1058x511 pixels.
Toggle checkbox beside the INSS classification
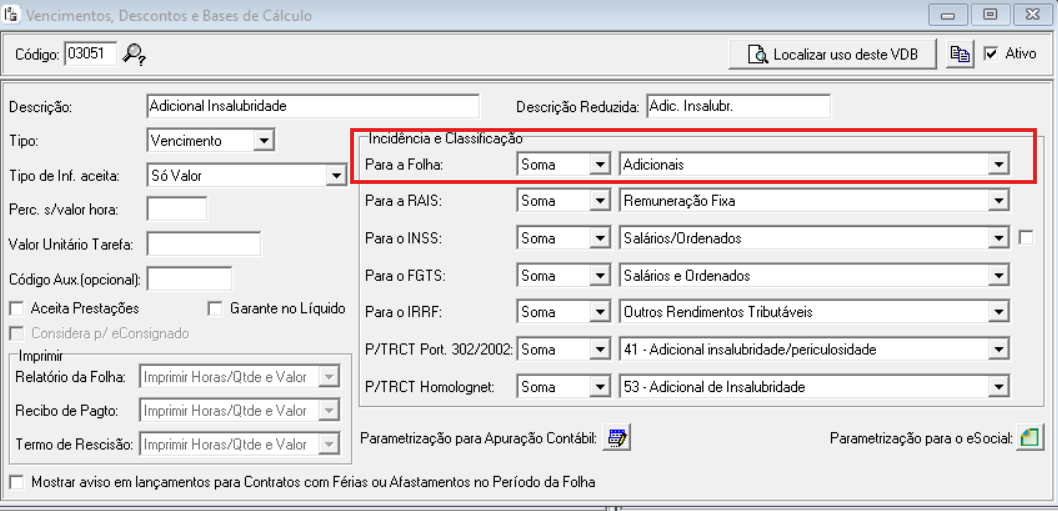click(x=1025, y=237)
